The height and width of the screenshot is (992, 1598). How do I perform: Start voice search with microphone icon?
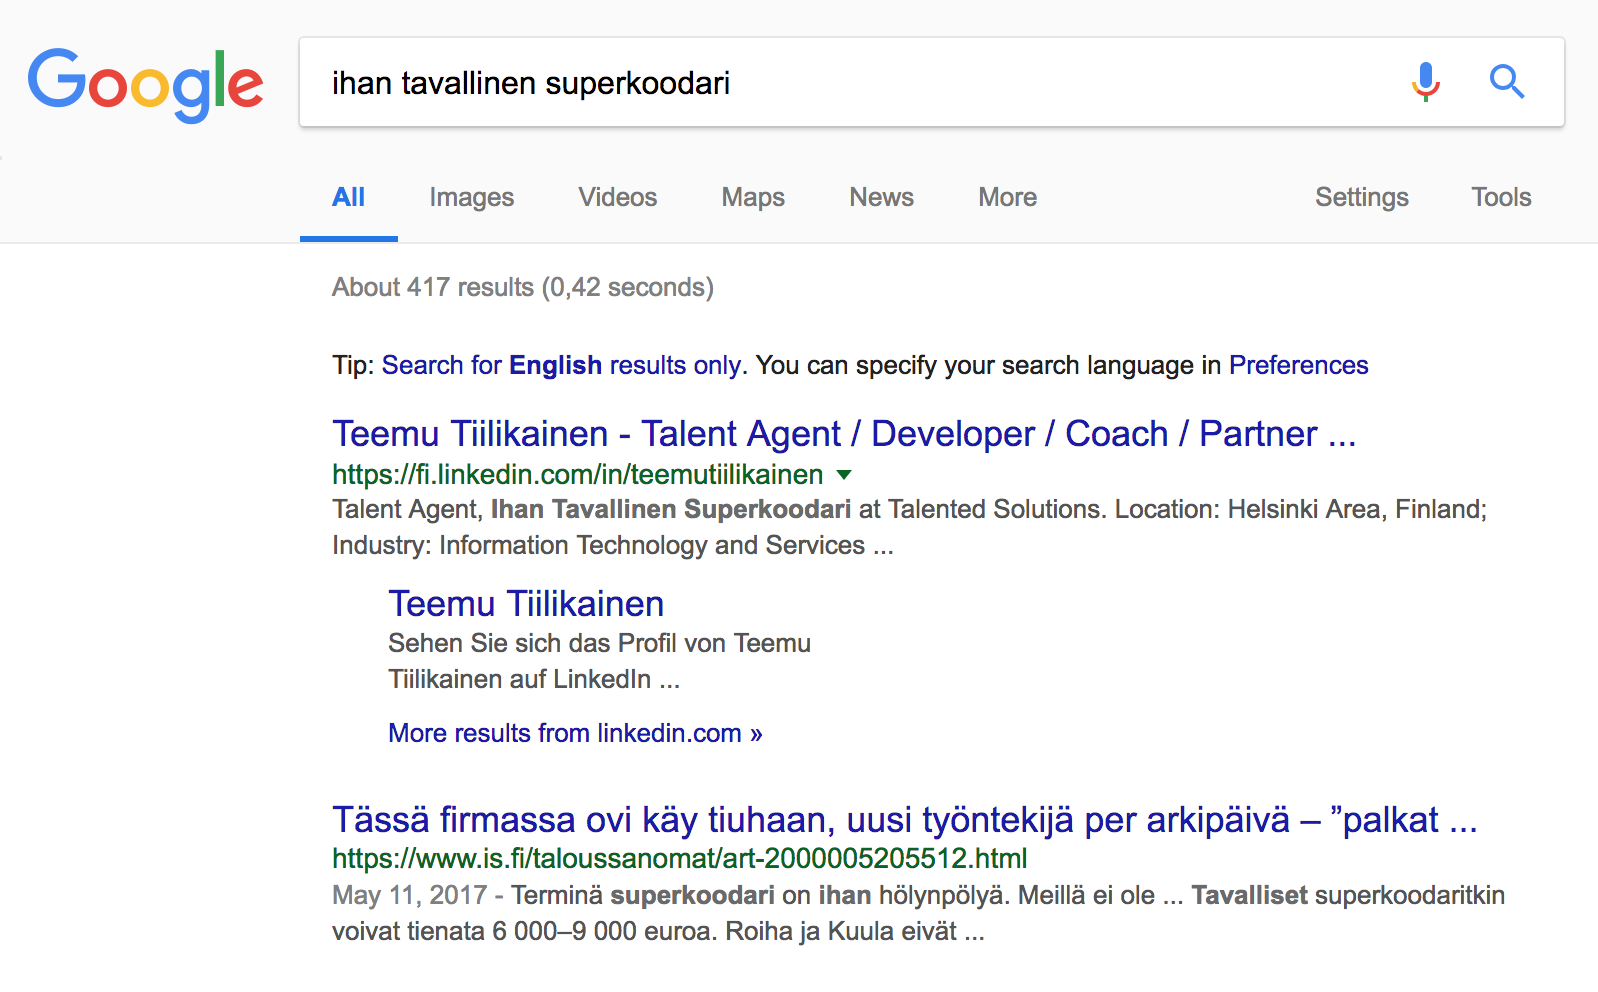coord(1426,82)
